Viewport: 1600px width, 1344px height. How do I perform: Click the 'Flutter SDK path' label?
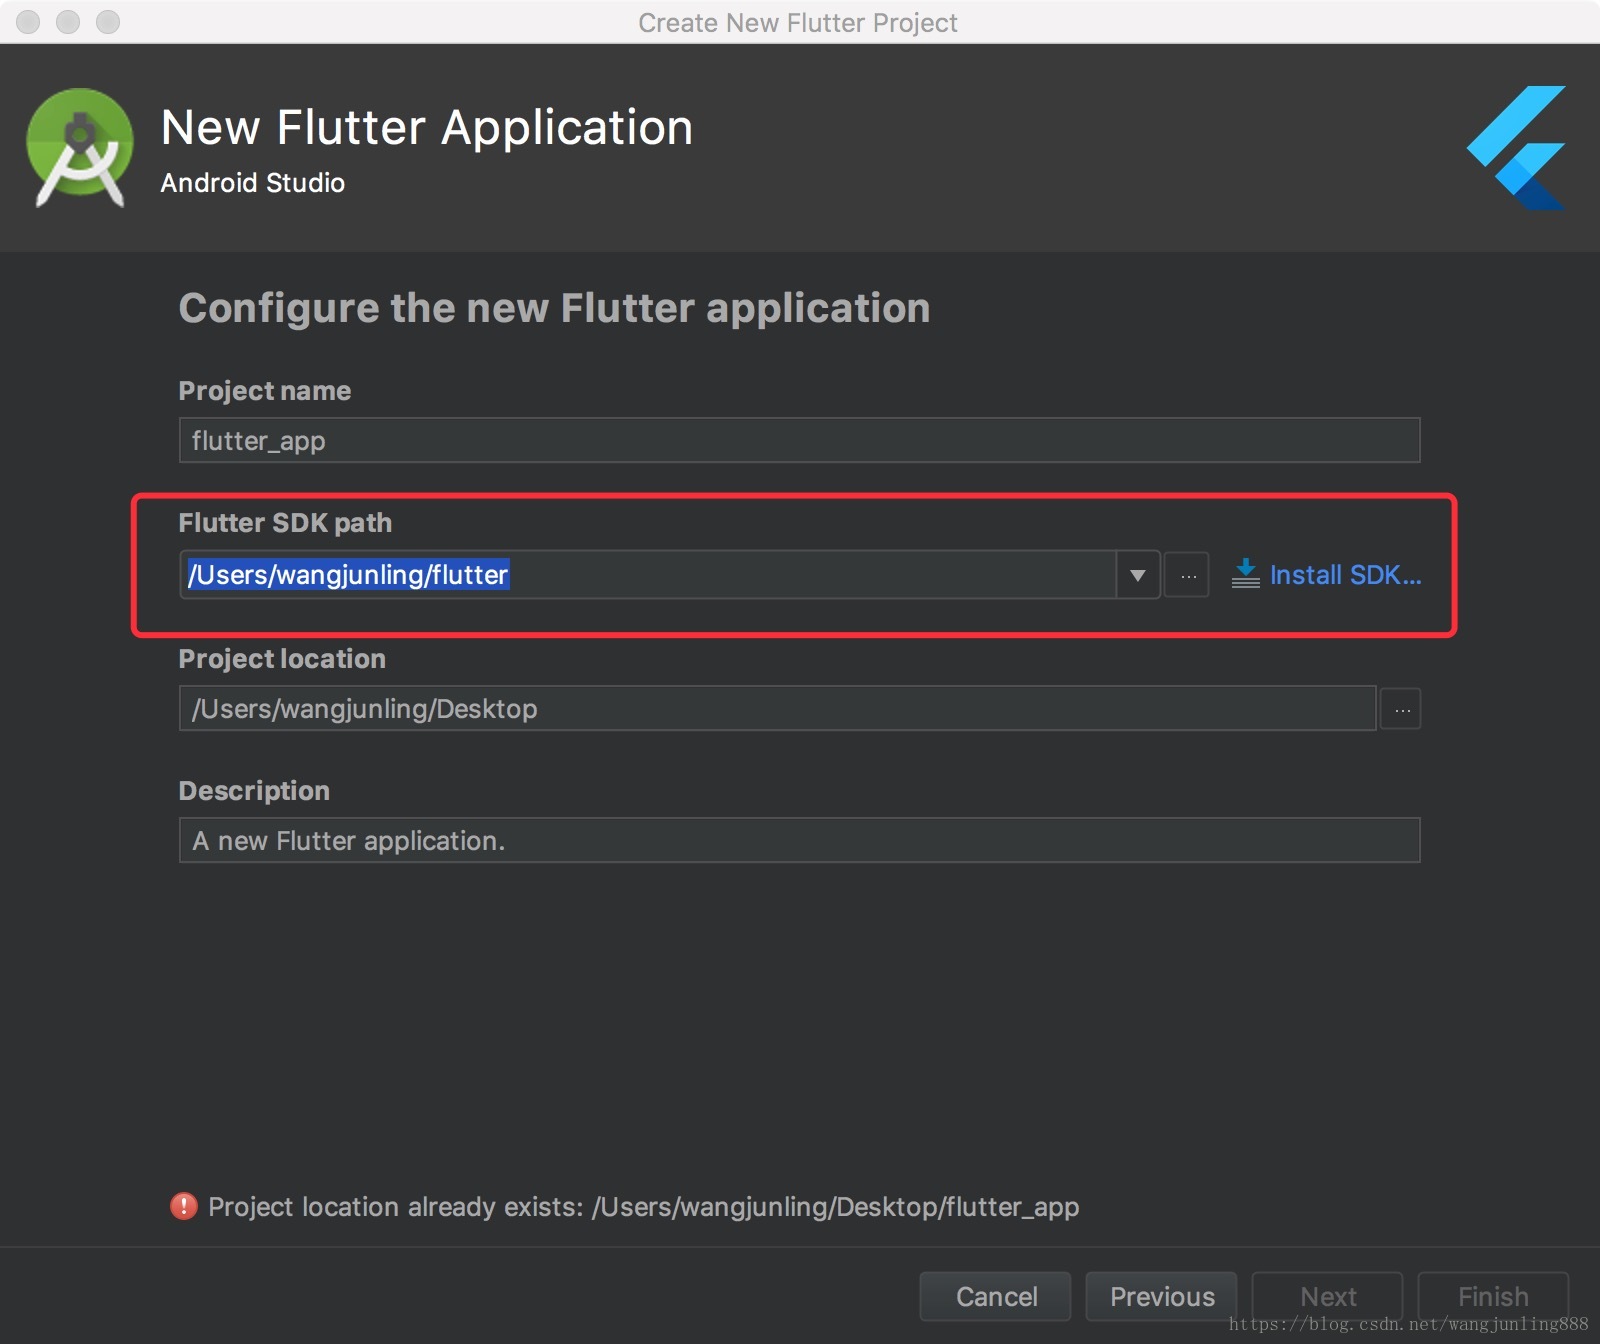(285, 523)
